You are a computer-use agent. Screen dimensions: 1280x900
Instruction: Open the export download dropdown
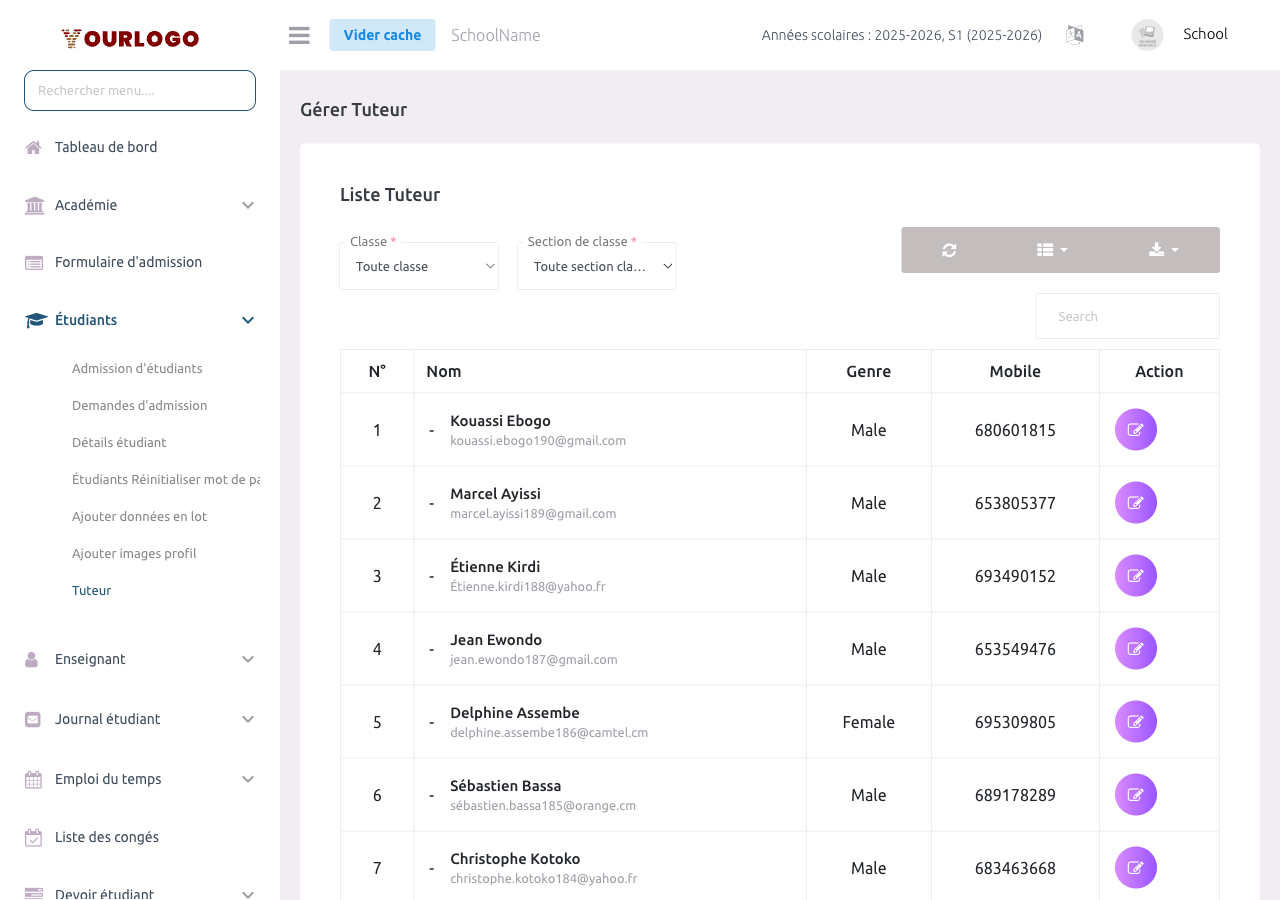point(1163,250)
